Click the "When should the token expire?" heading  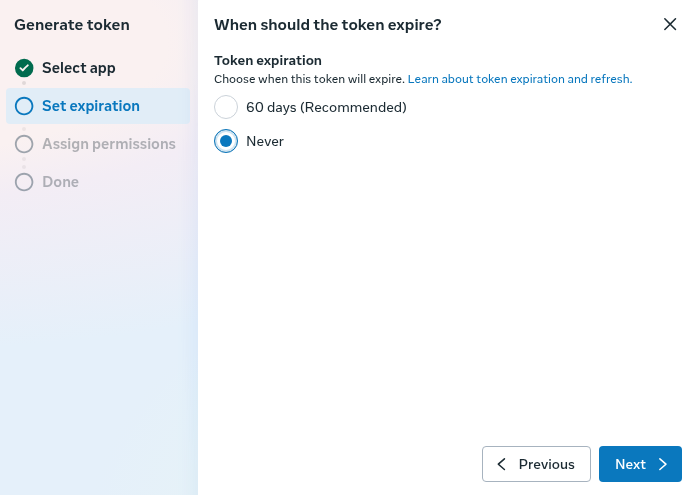[x=328, y=24]
